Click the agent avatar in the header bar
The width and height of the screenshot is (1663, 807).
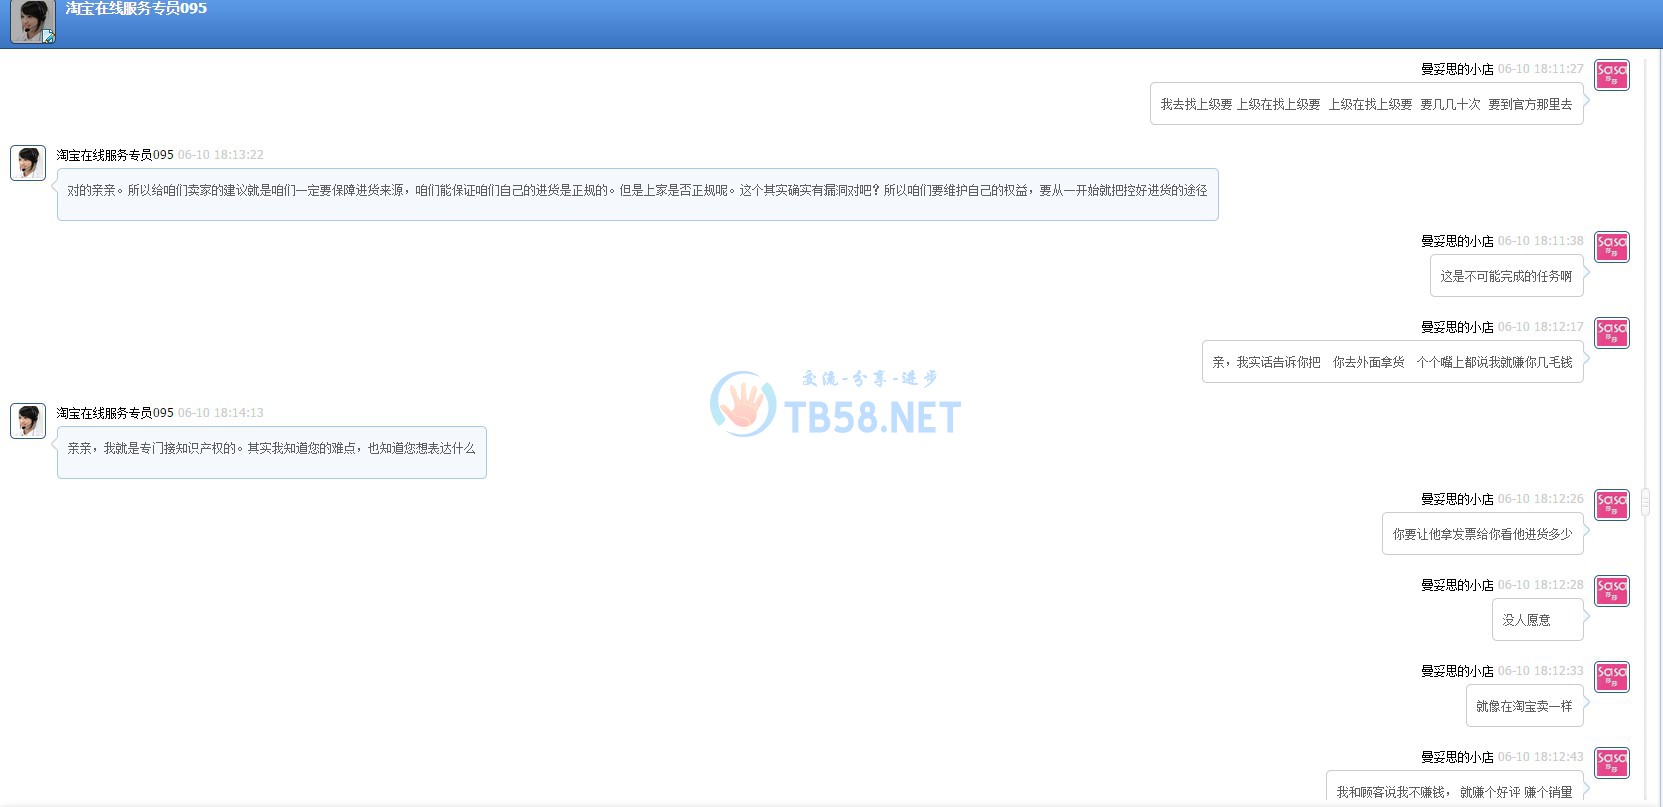(x=32, y=21)
